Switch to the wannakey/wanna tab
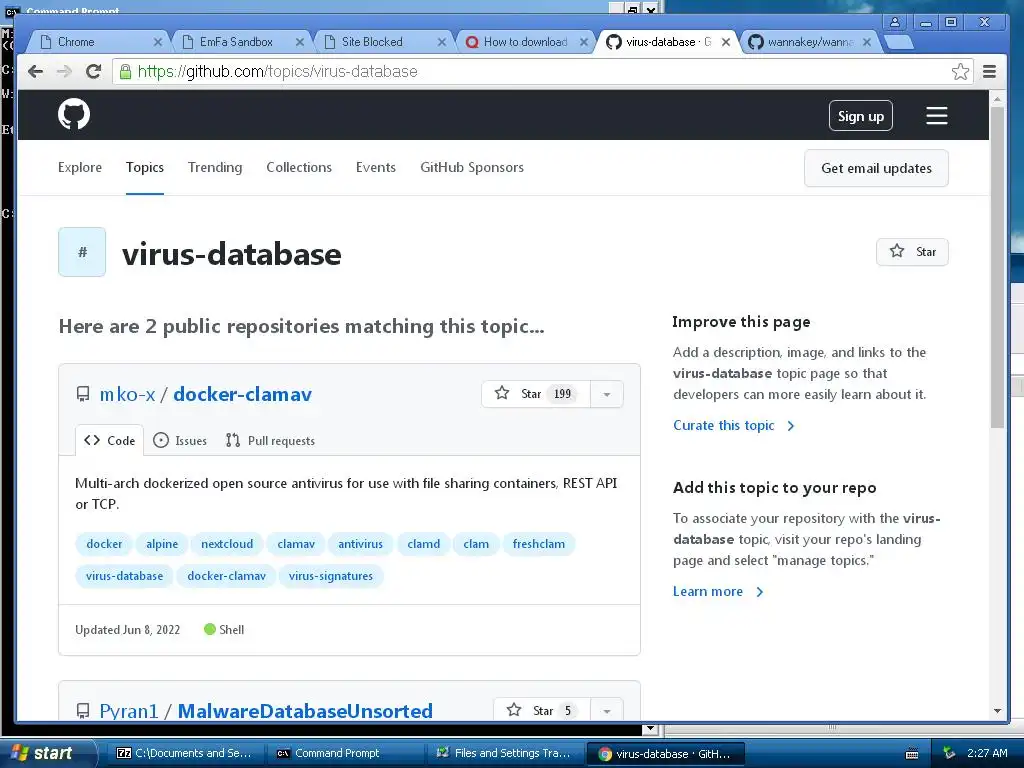The height and width of the screenshot is (768, 1024). coord(810,42)
